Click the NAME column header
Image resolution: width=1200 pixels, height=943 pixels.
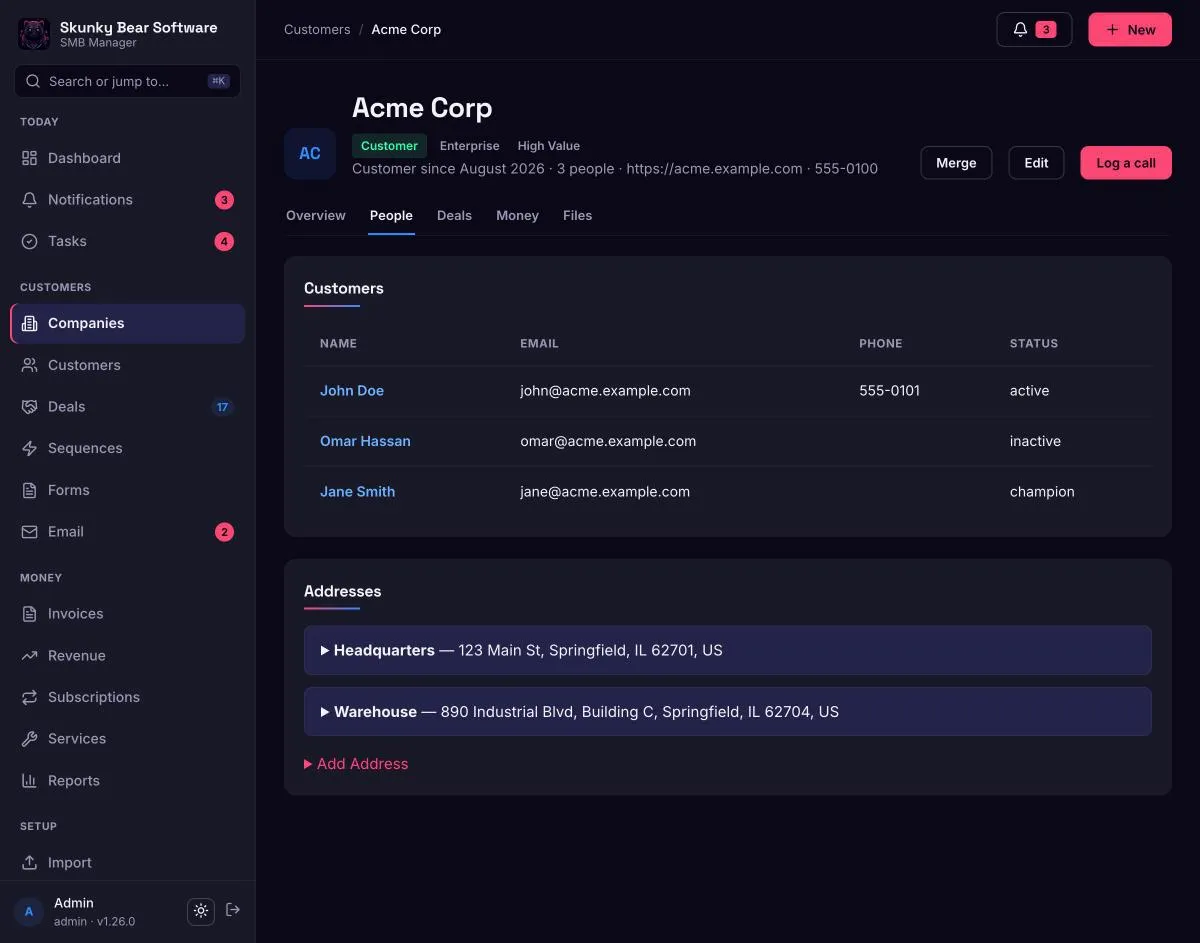point(338,343)
